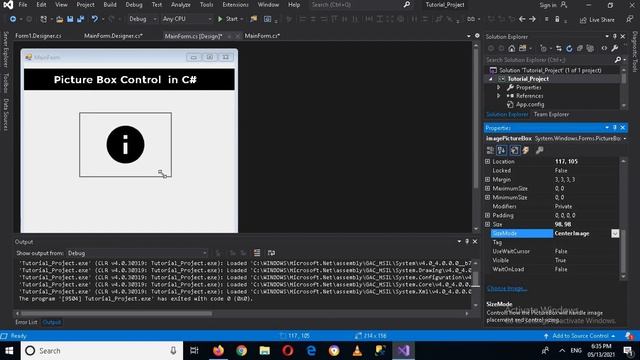Toggle Properties view button in Properties panel
Image resolution: width=640 pixels, height=360 pixels.
(514, 151)
